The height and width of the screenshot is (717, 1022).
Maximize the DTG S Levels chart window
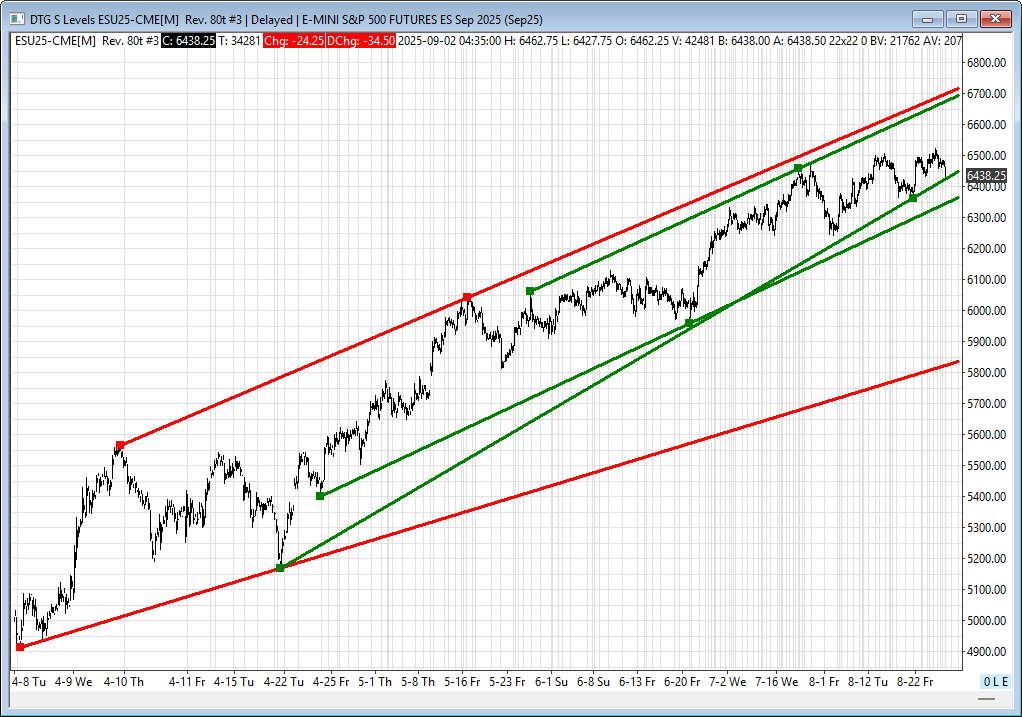coord(961,19)
